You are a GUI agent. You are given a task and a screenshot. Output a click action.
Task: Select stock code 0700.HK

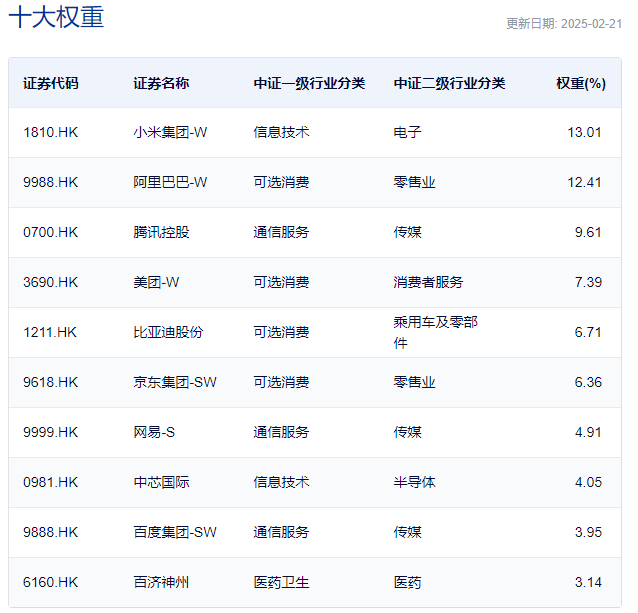click(50, 232)
